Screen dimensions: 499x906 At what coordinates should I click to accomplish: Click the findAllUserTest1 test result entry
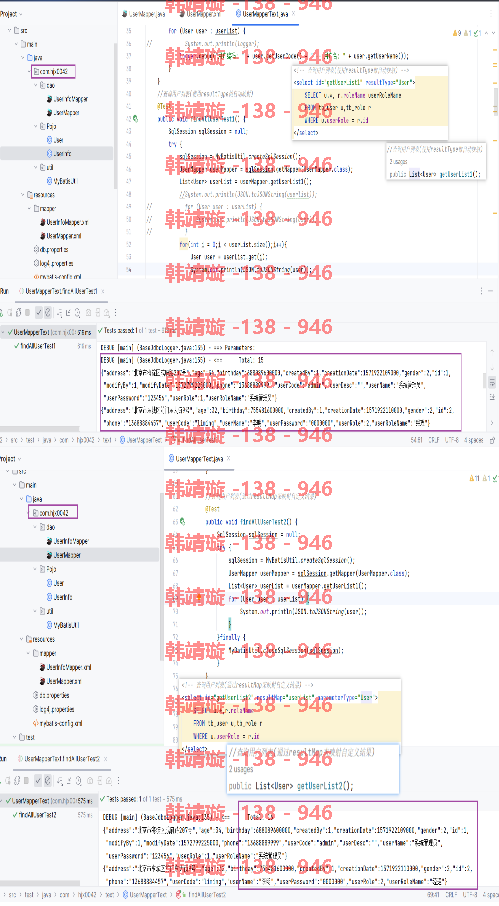coord(38,346)
